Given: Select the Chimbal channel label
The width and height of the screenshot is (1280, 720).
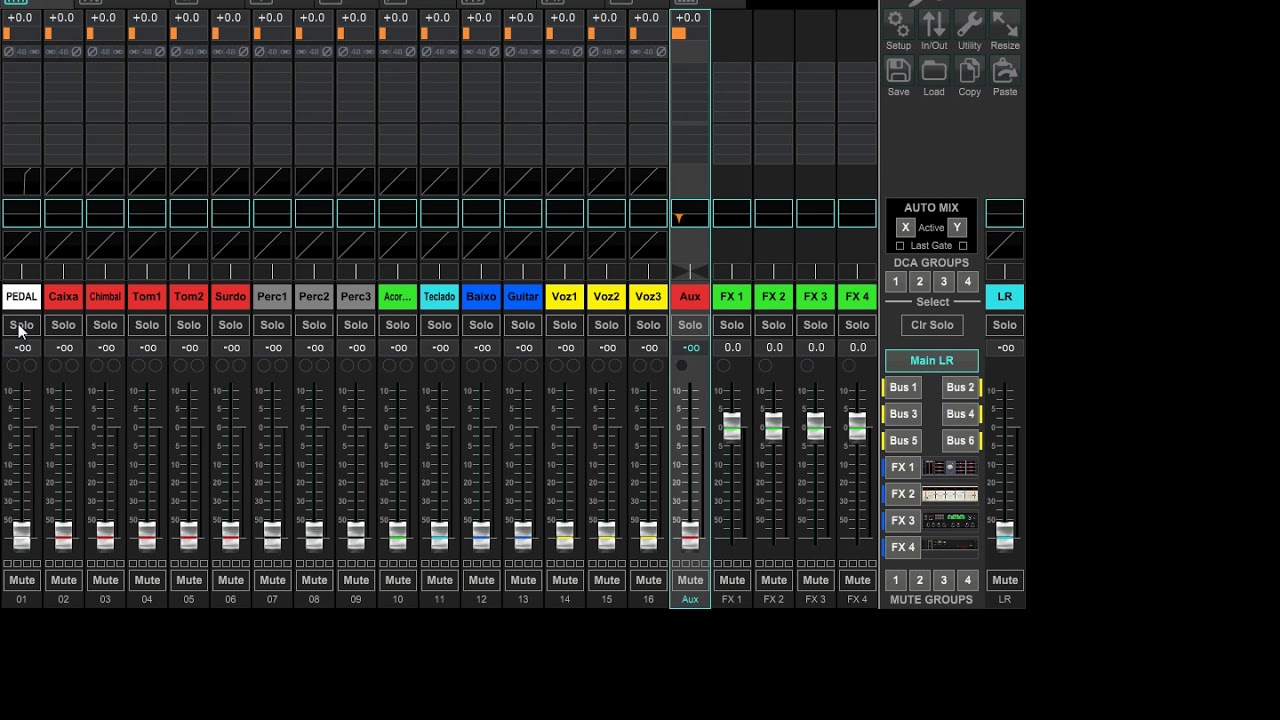Looking at the screenshot, I should pos(105,297).
